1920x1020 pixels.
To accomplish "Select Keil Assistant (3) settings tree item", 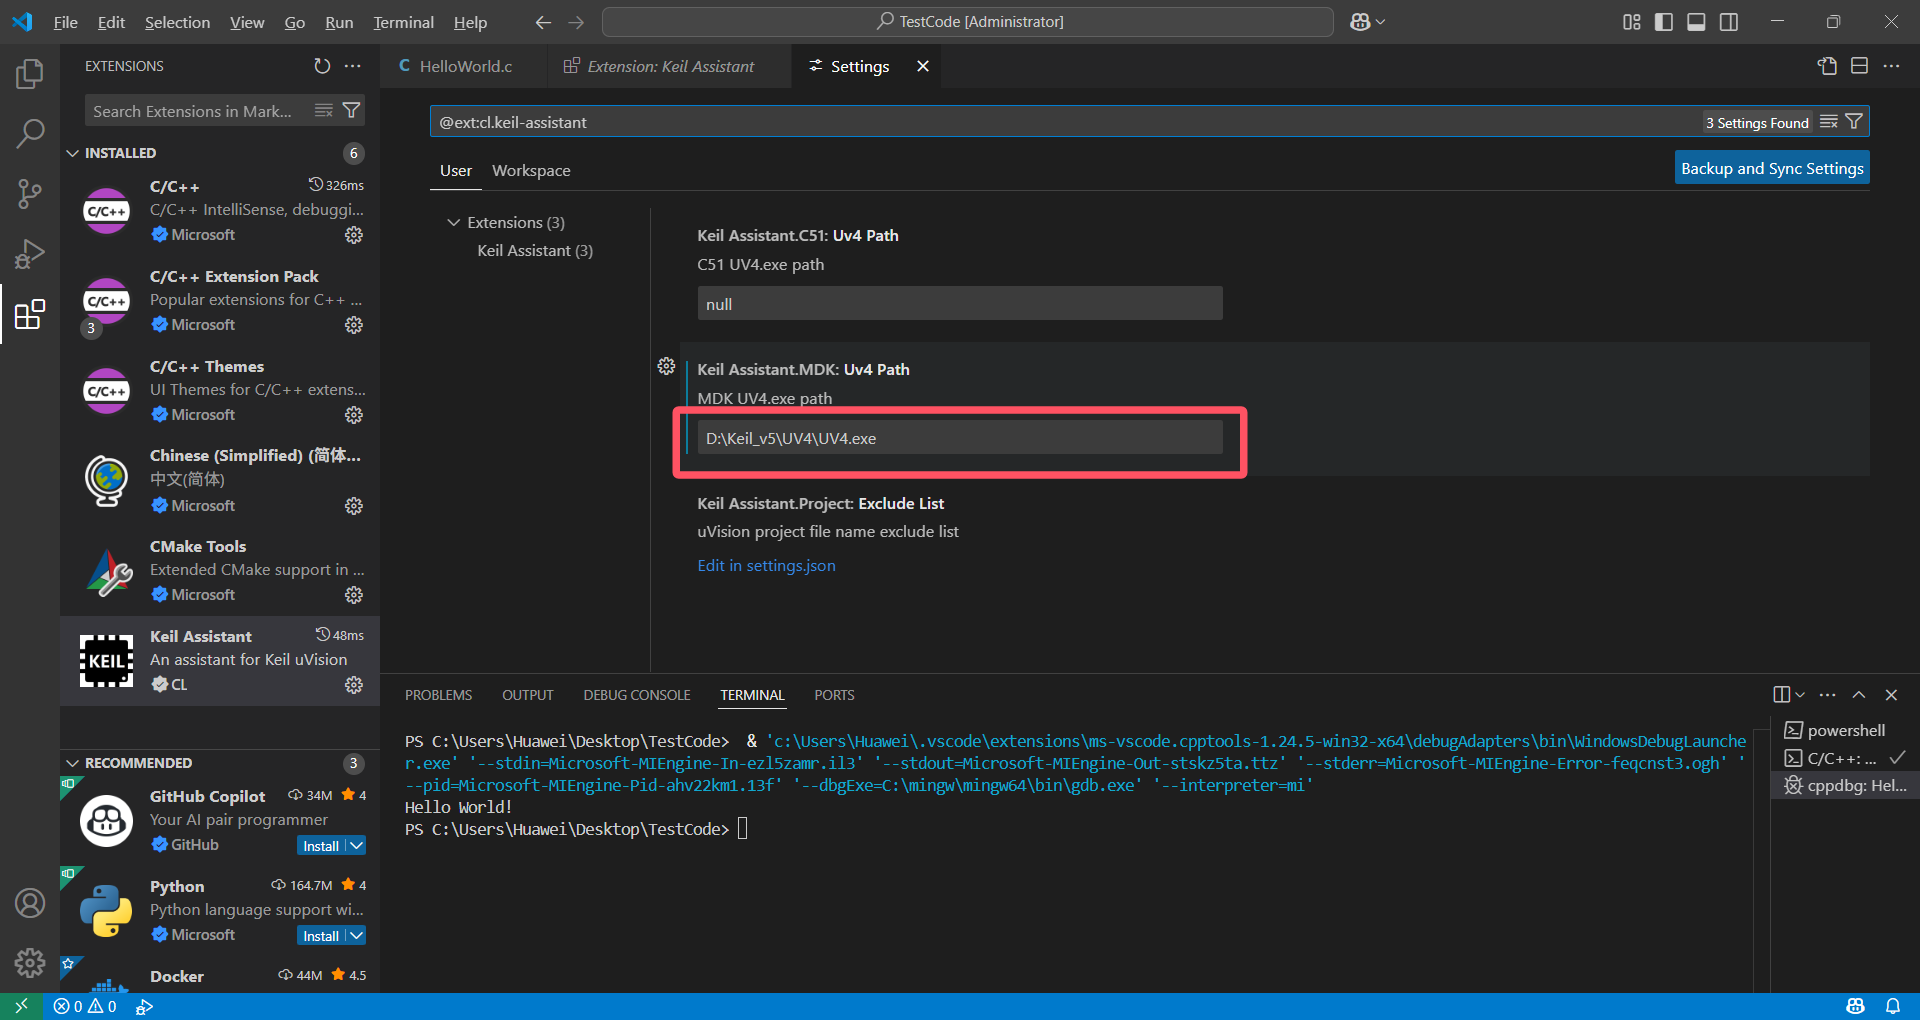I will coord(535,250).
